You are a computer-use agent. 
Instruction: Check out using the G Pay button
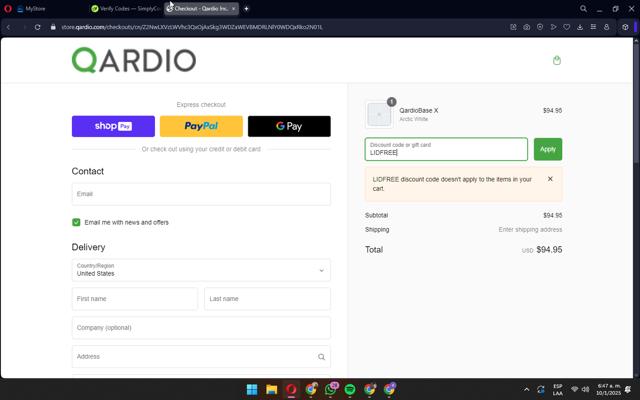coord(289,126)
